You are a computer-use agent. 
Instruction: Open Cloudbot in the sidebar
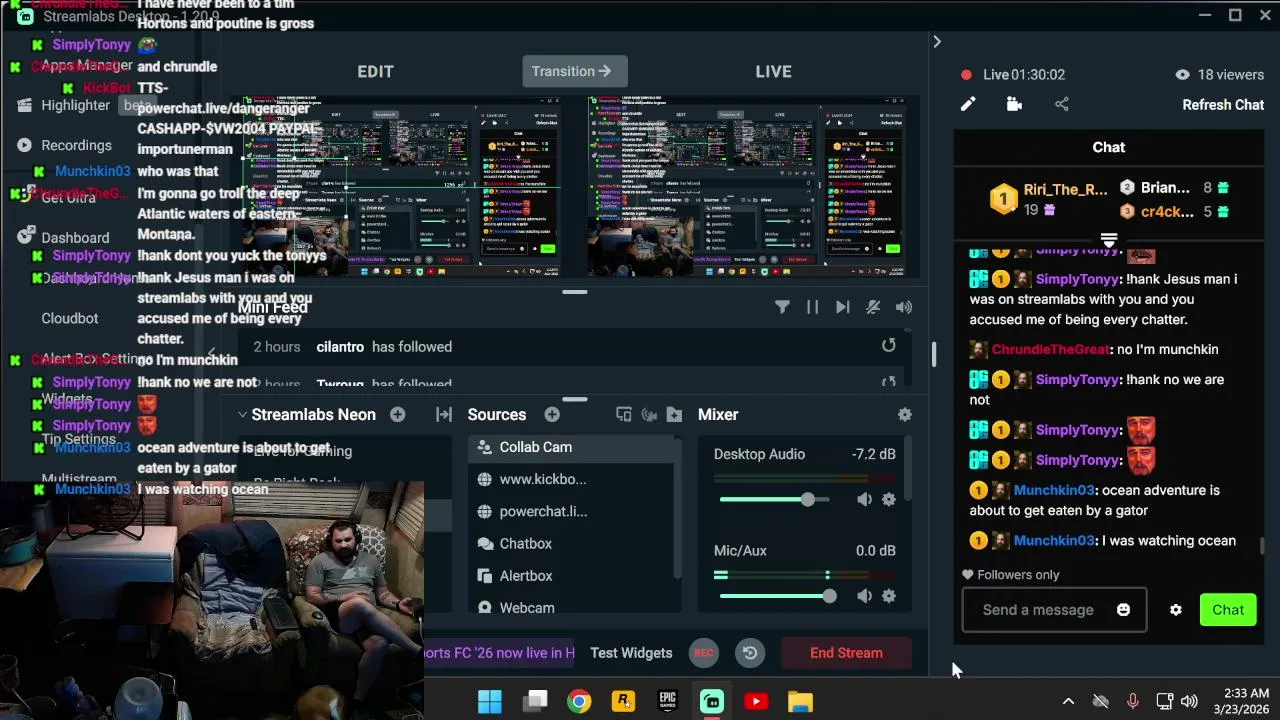[70, 318]
